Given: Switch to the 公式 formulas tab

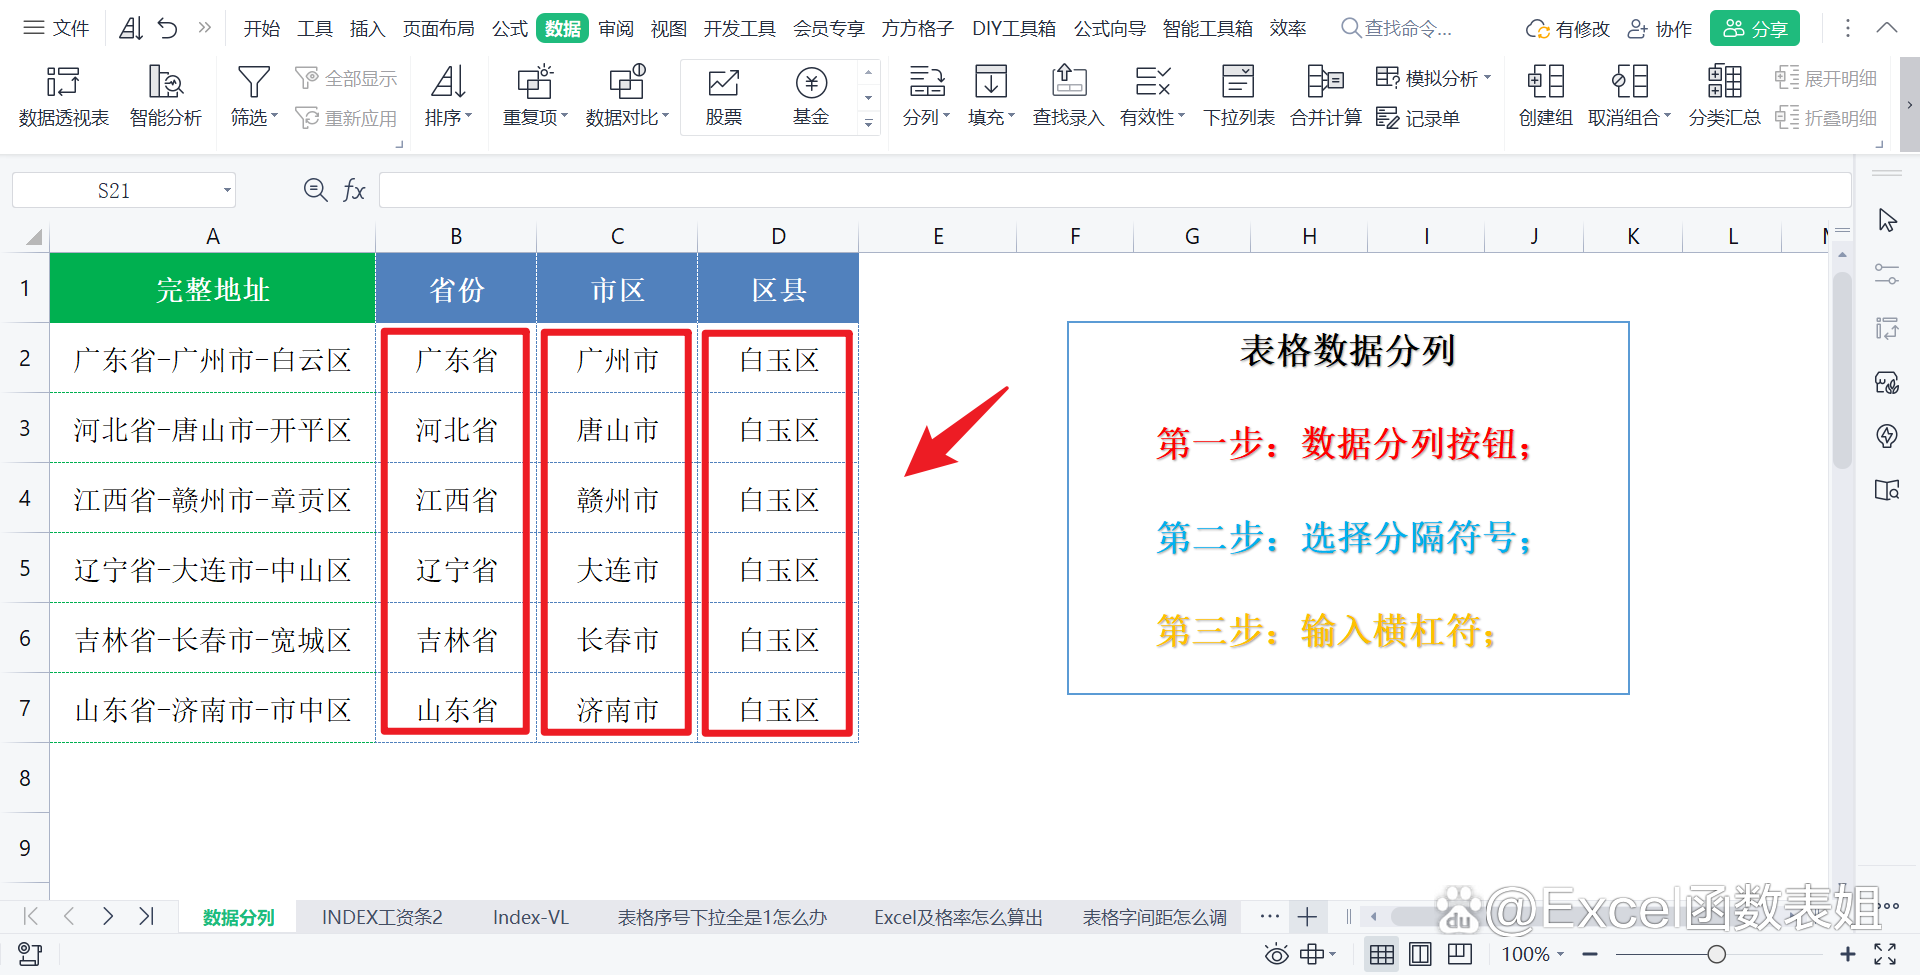Looking at the screenshot, I should tap(510, 28).
